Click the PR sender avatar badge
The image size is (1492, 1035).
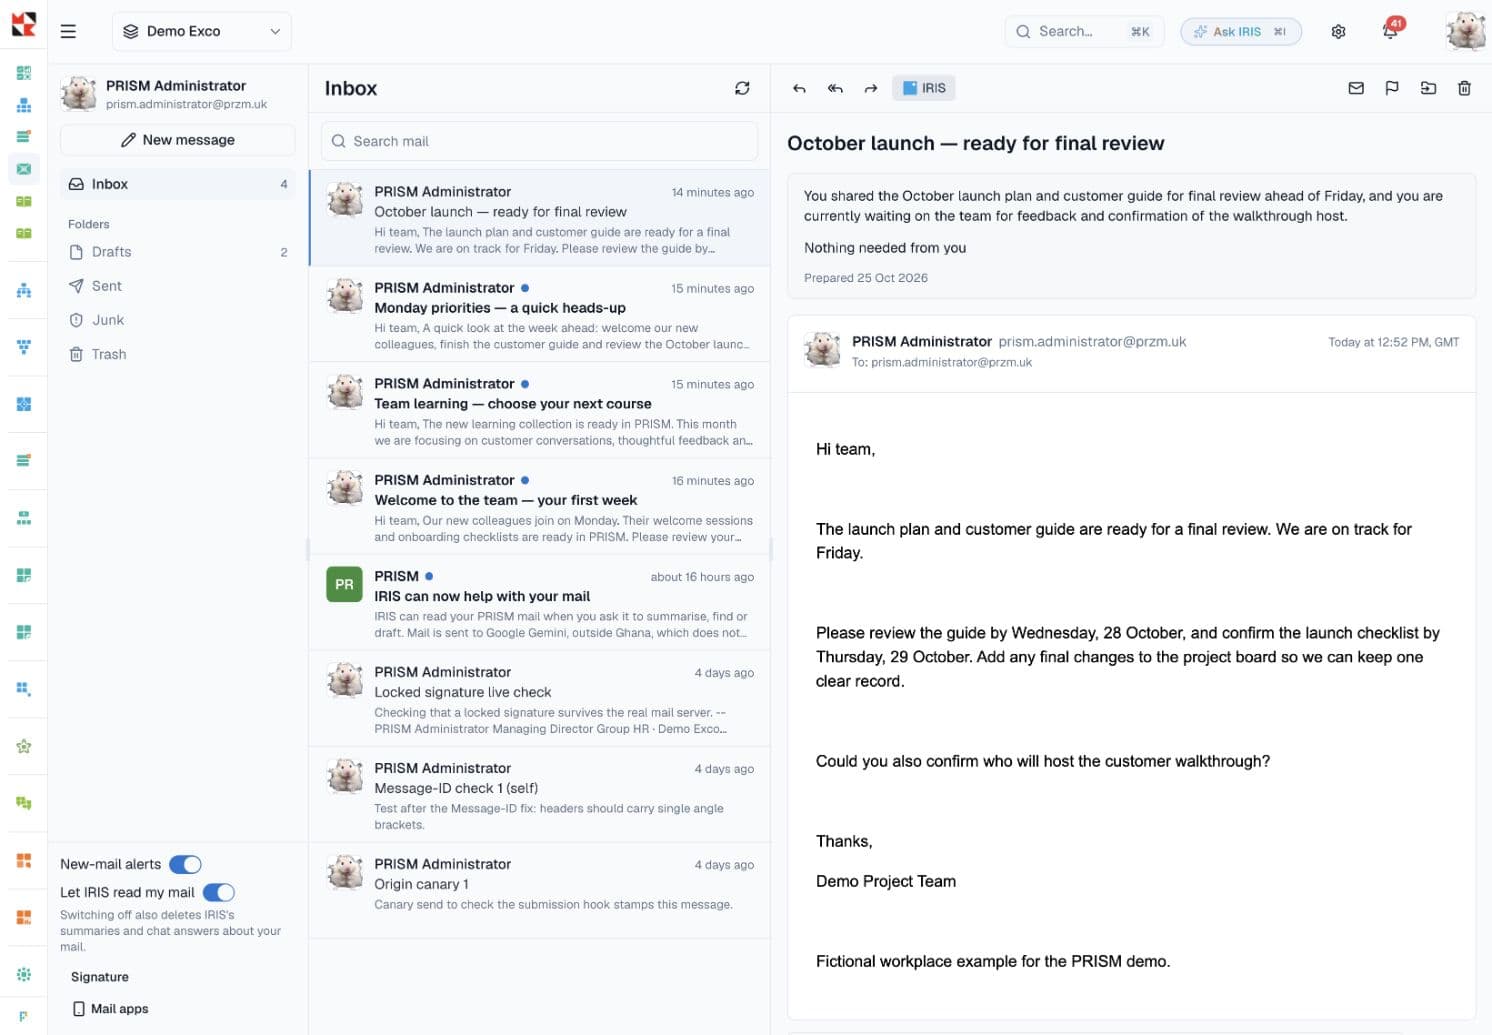coord(344,584)
